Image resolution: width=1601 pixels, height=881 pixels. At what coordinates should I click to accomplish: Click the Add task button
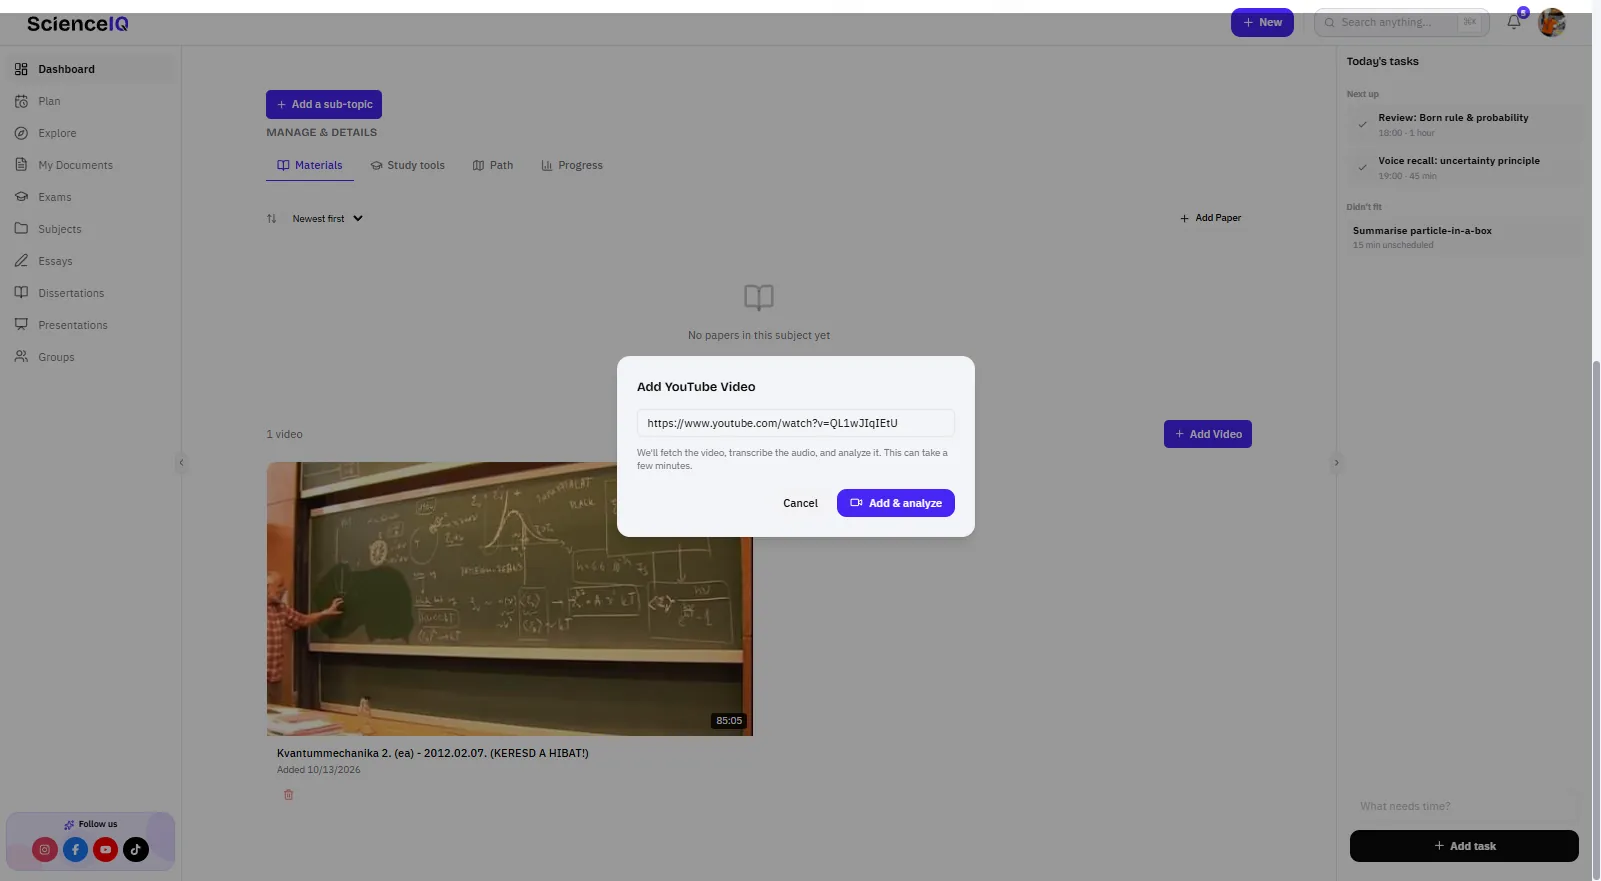[1464, 846]
